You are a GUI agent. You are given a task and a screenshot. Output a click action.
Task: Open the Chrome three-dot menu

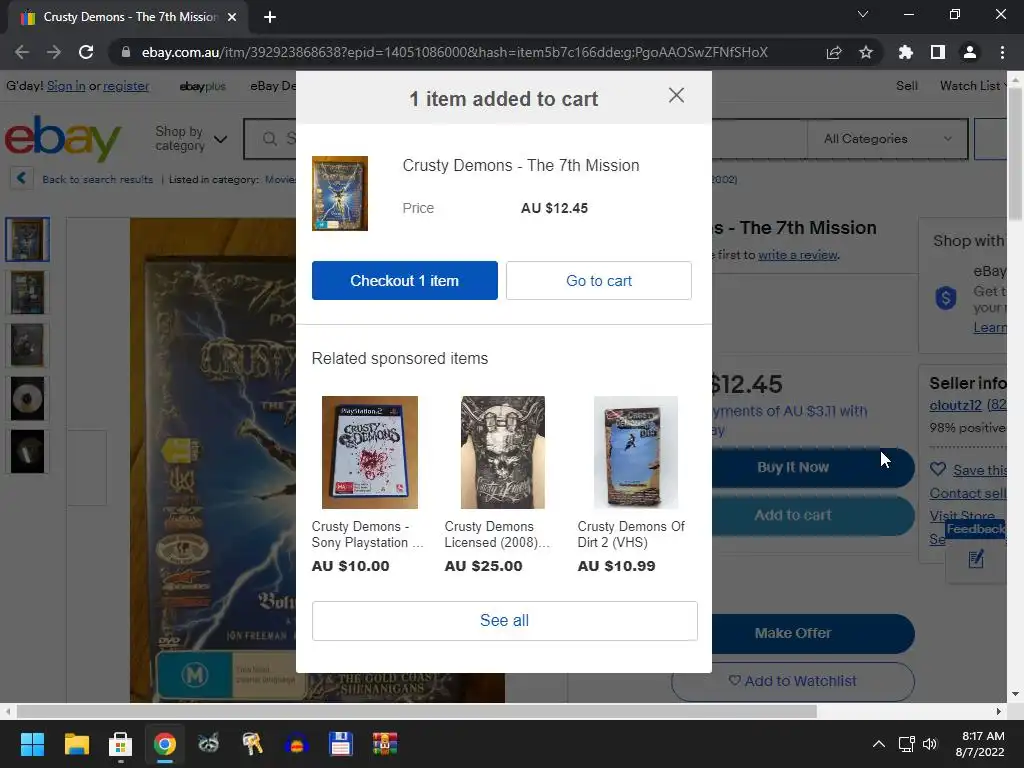click(x=1002, y=52)
